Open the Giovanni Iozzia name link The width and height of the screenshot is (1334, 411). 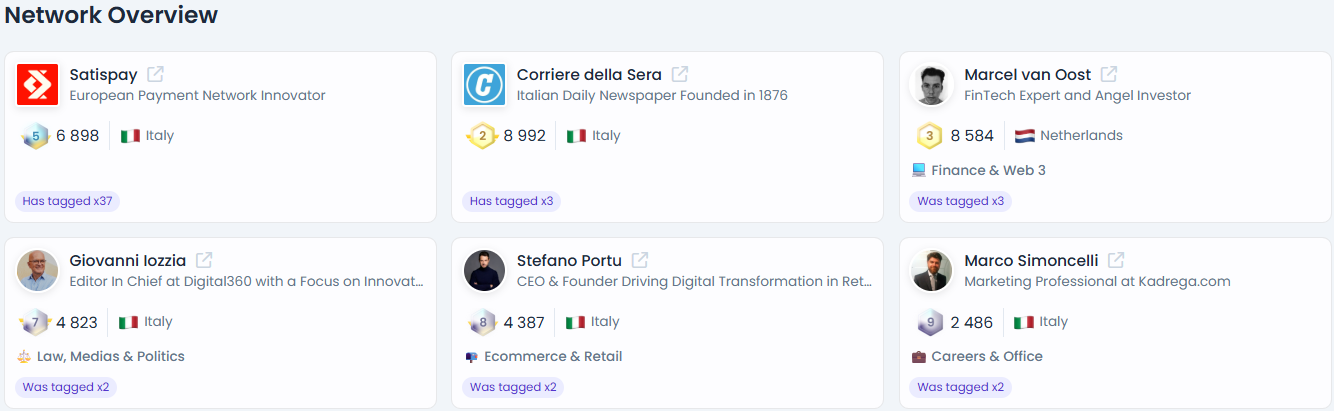(x=128, y=261)
